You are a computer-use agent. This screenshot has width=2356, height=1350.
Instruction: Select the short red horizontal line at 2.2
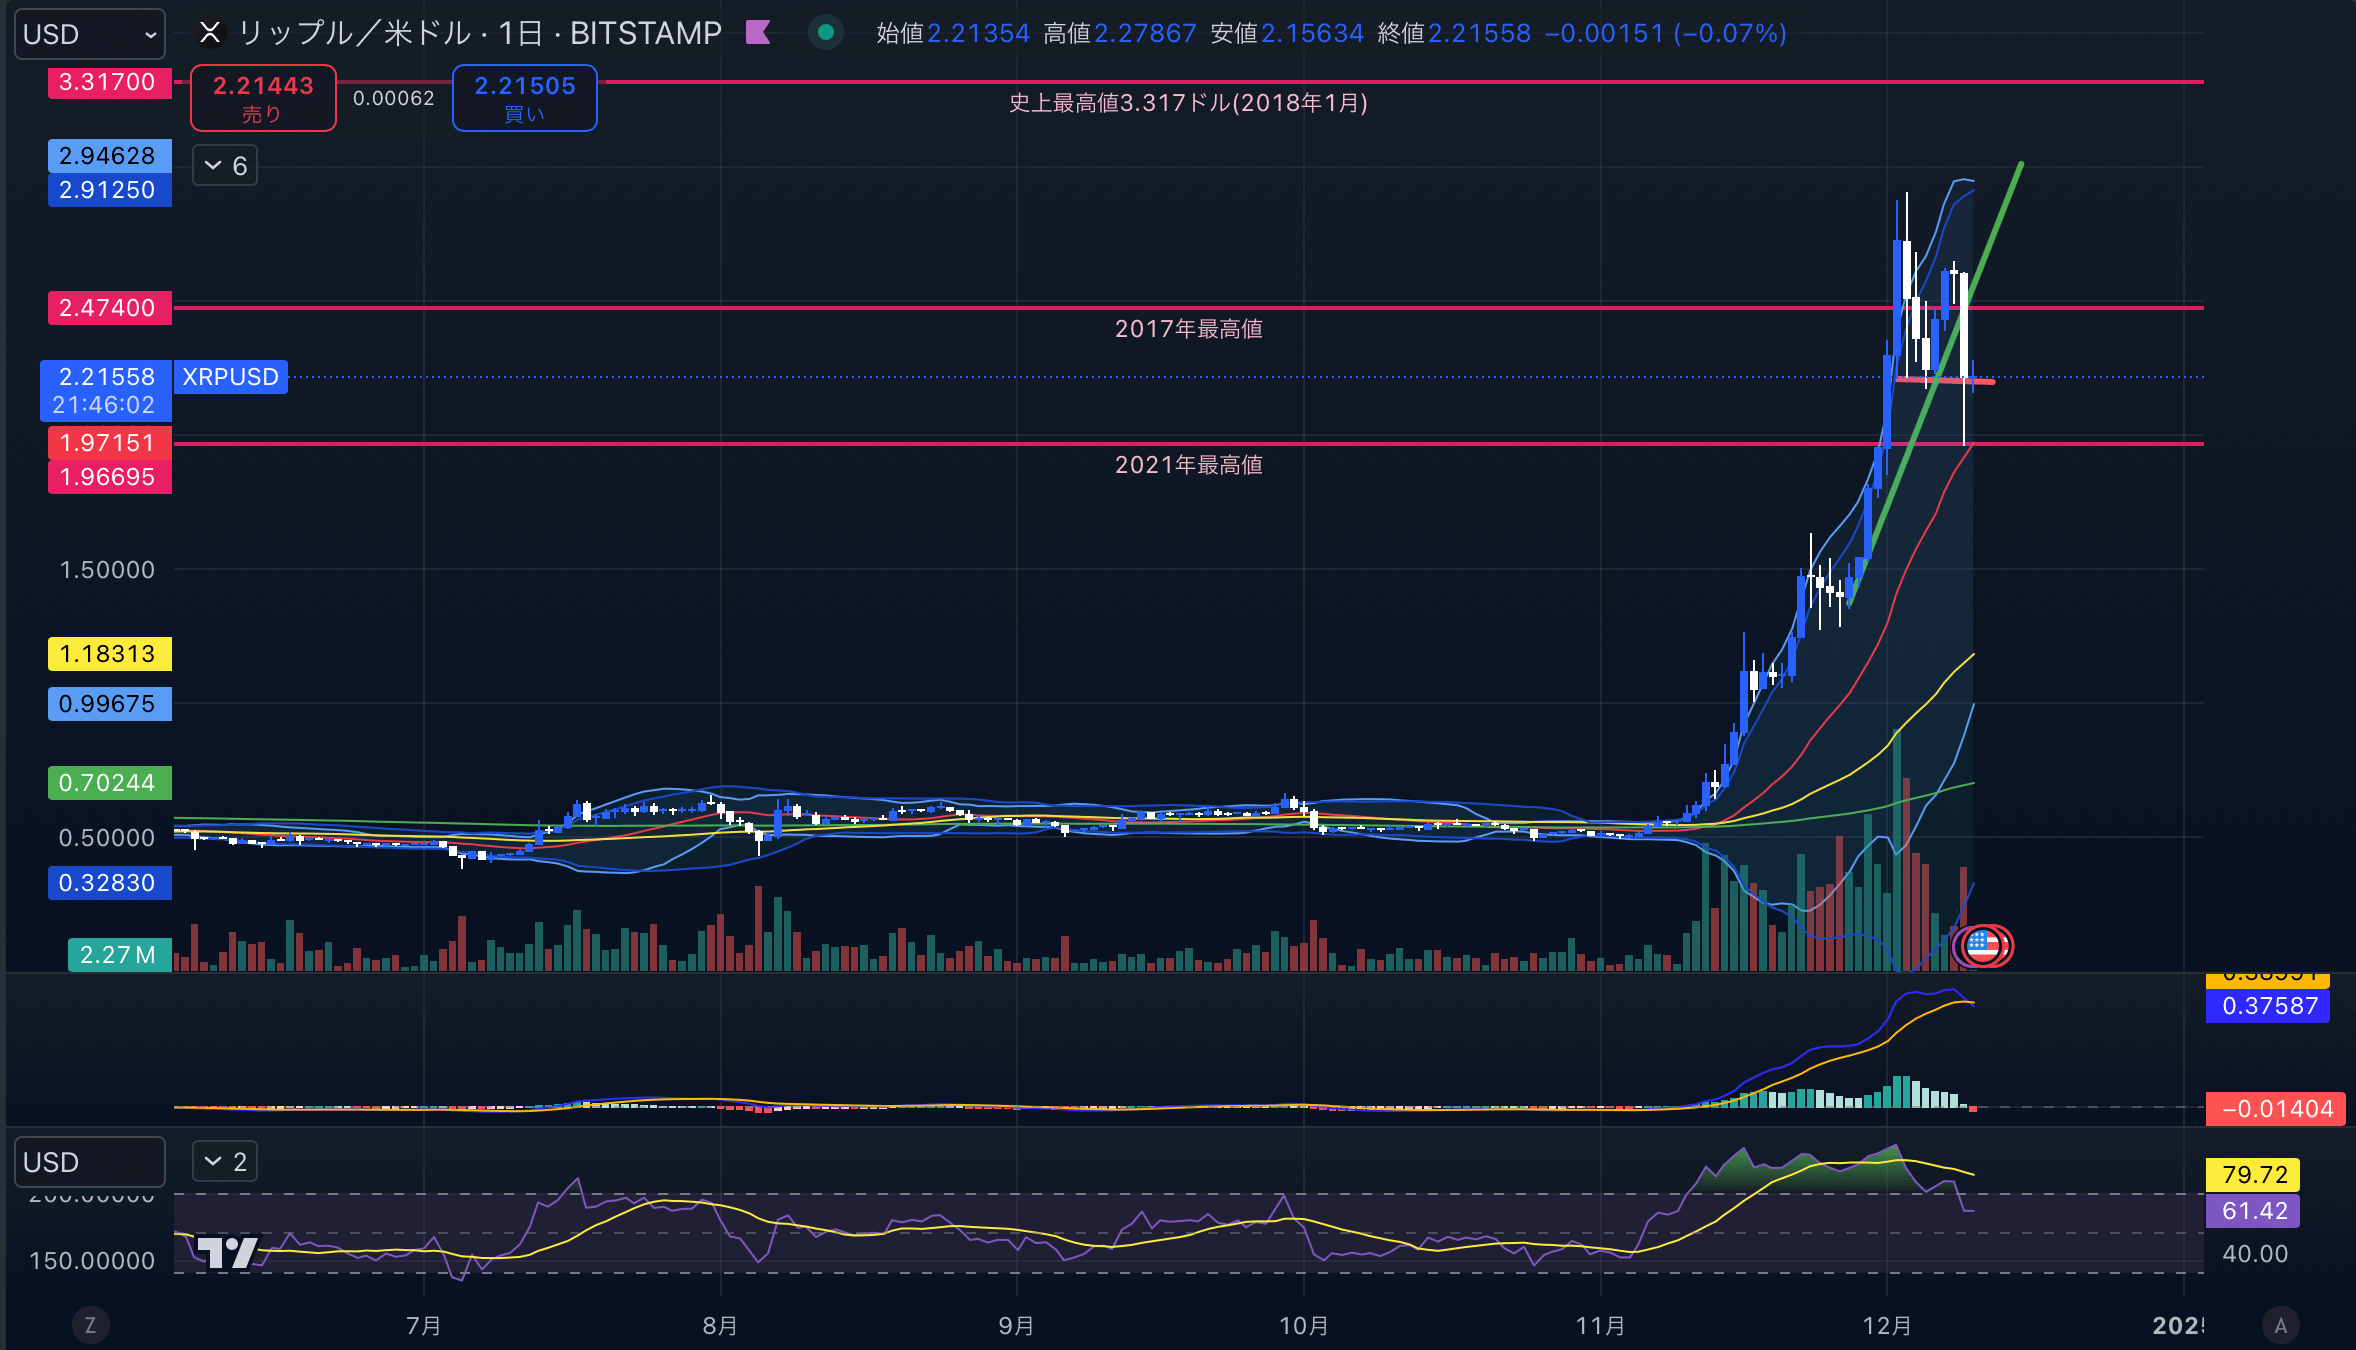coord(1945,380)
